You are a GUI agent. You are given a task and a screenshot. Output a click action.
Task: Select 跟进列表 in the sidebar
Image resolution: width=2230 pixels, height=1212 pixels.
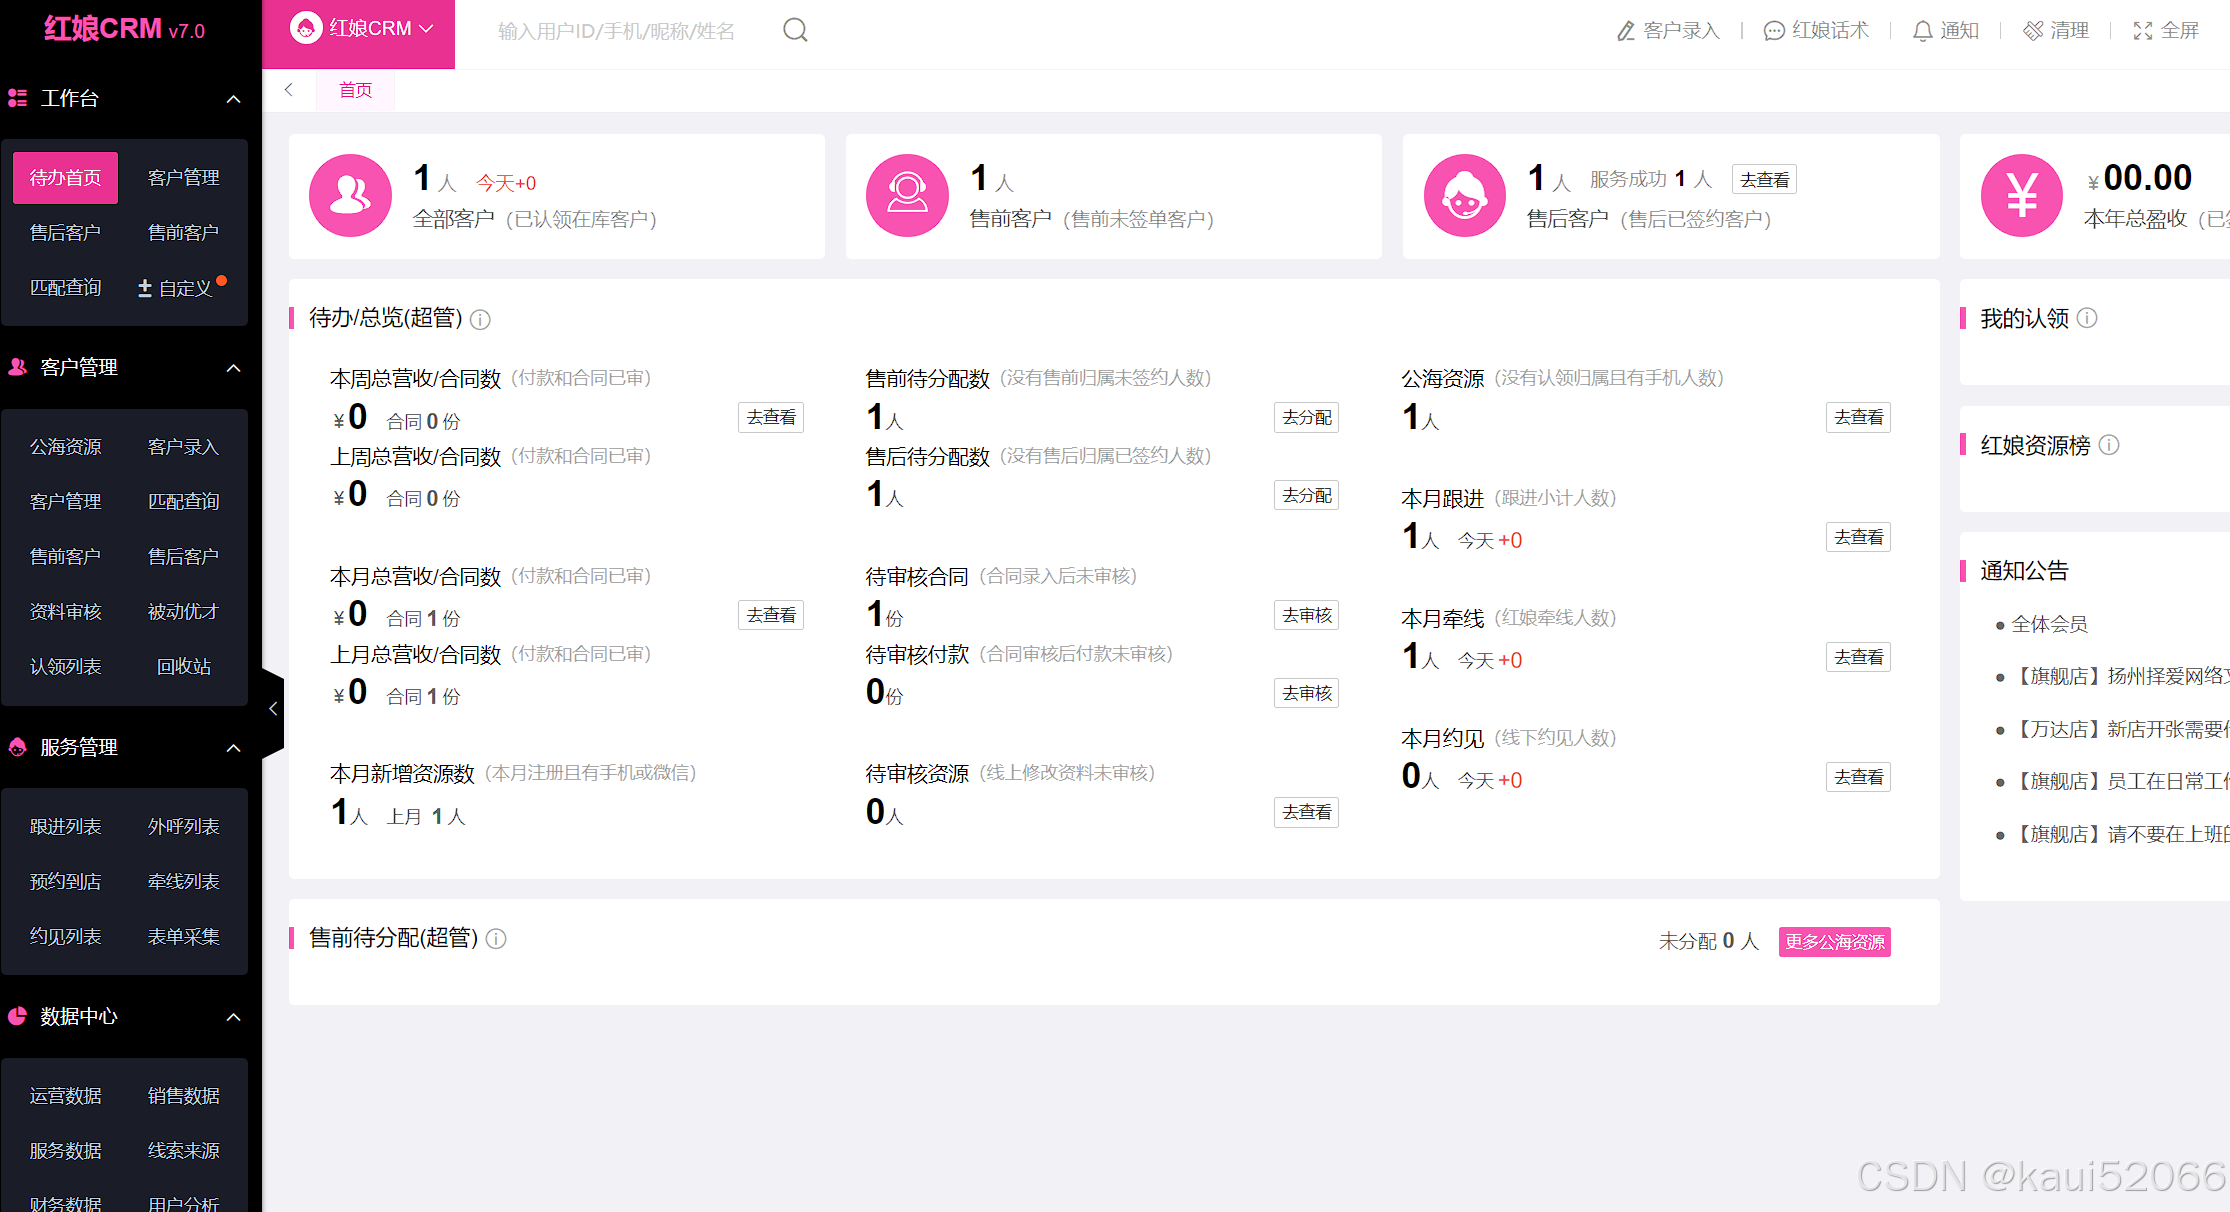click(x=66, y=827)
